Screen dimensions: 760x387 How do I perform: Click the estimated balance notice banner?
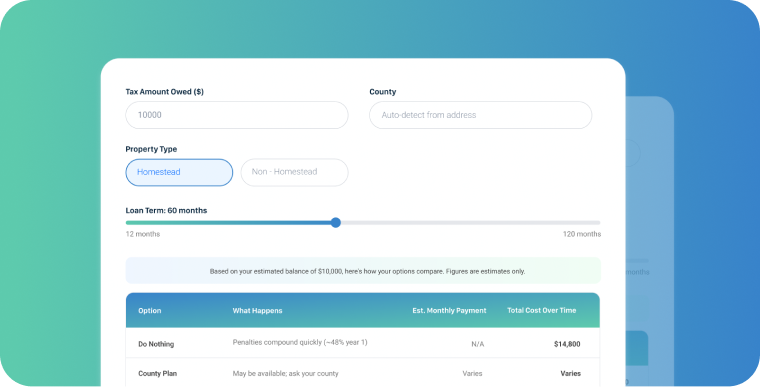click(x=363, y=271)
